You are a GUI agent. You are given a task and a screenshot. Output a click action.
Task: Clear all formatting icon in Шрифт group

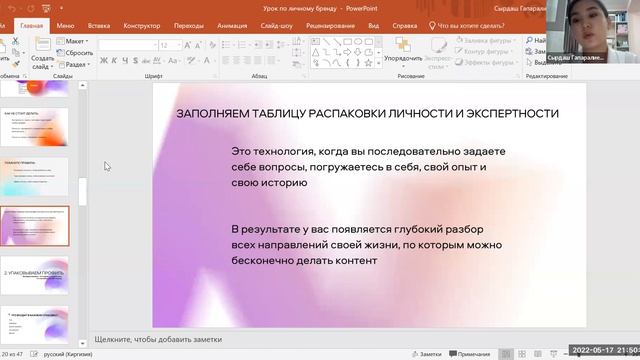point(212,45)
